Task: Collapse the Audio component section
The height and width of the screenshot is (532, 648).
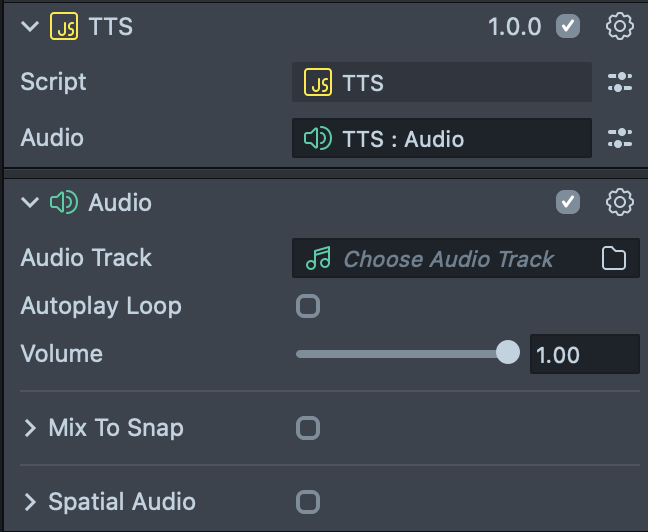Action: 29,203
